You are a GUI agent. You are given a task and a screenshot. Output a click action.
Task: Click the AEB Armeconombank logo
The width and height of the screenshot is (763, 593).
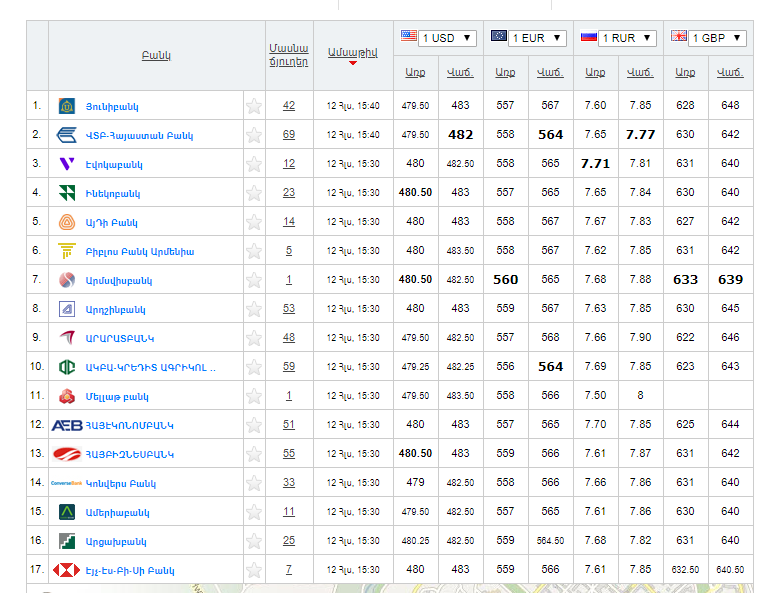(67, 426)
